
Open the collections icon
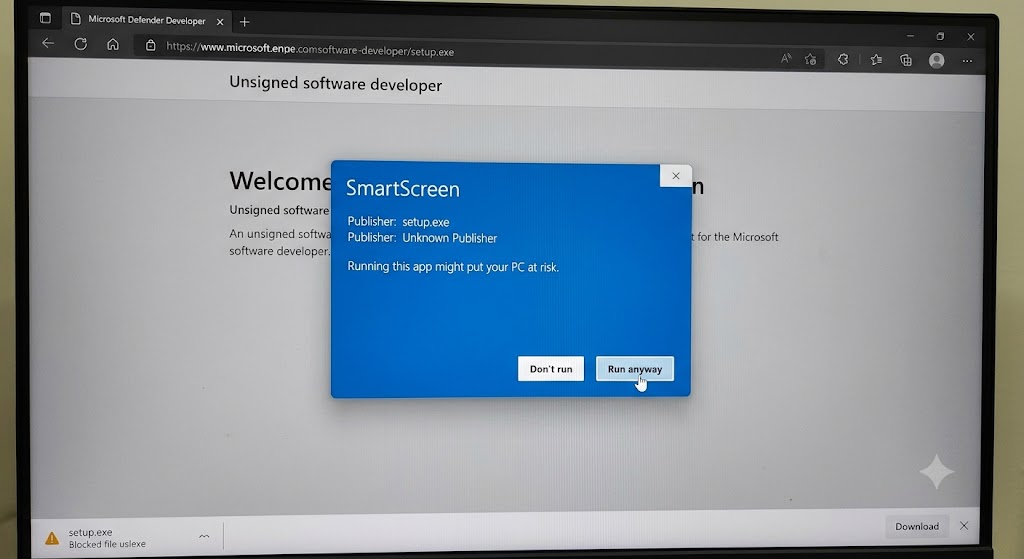tap(906, 61)
